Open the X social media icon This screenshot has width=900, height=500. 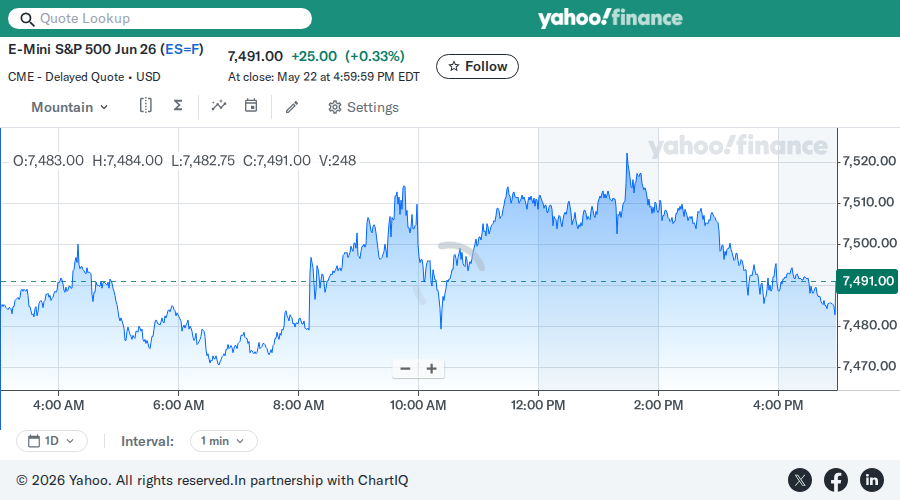800,480
